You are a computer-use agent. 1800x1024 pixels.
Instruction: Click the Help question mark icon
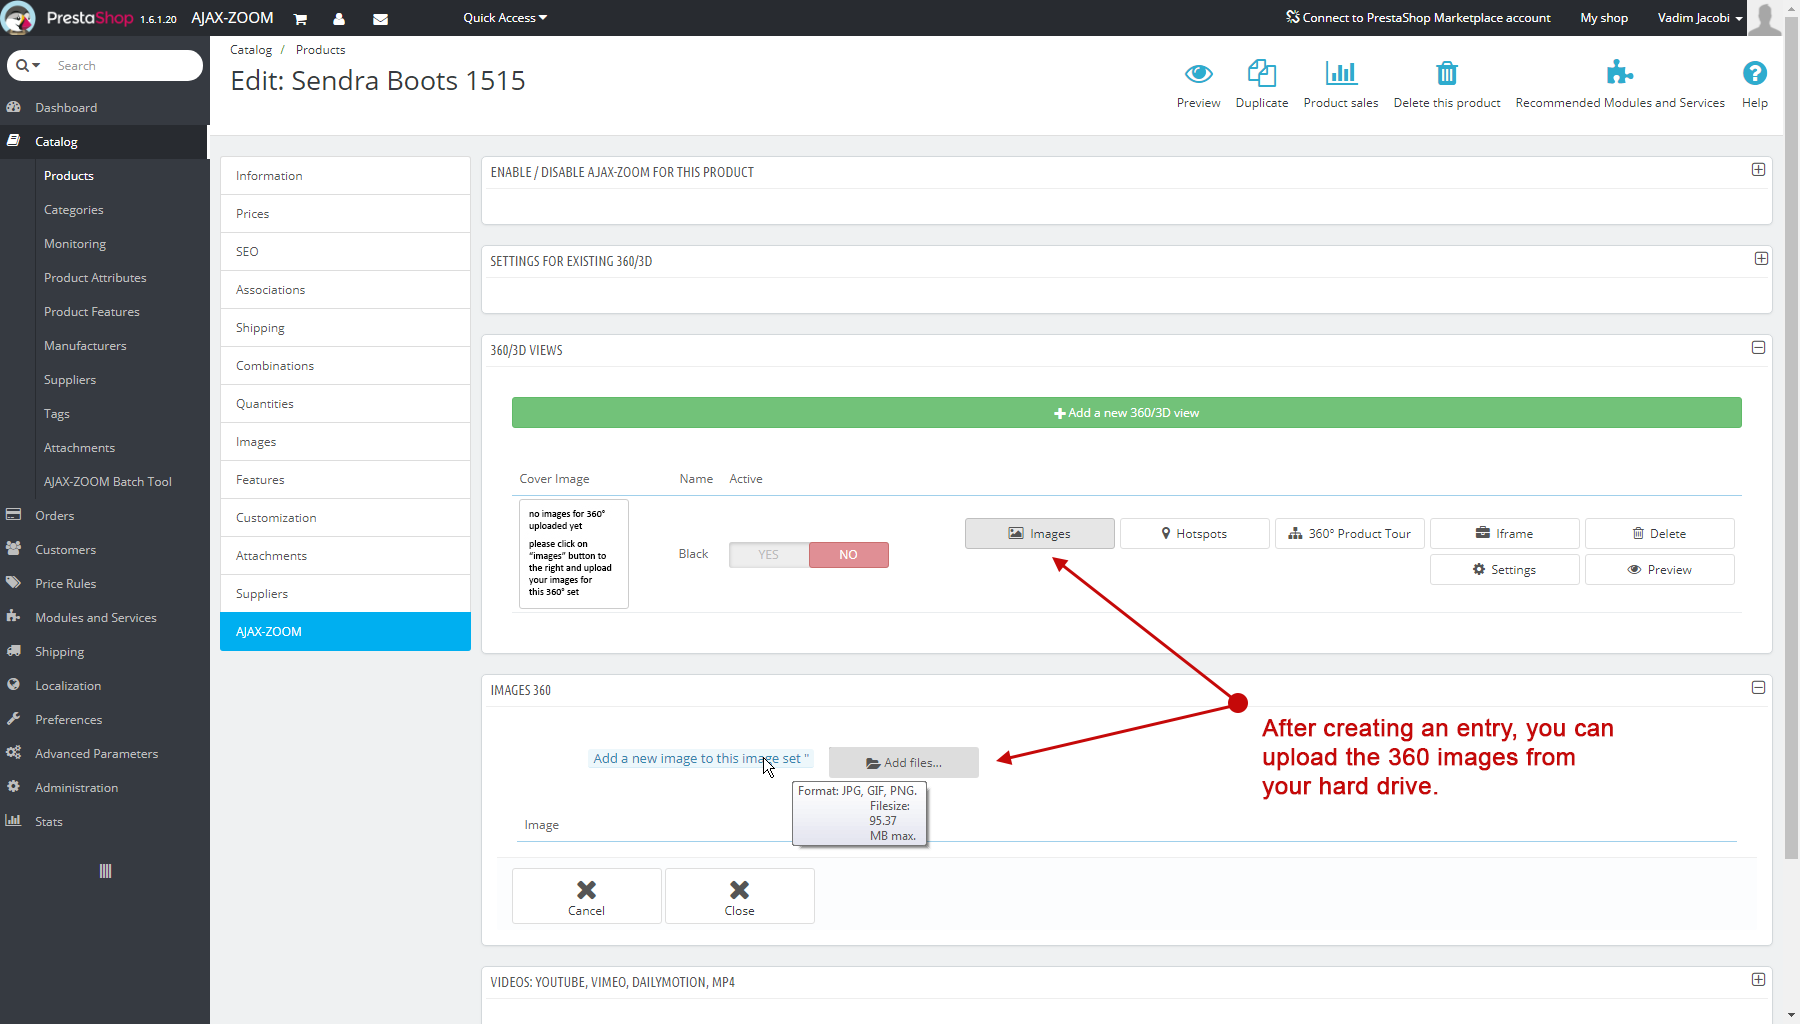pos(1754,73)
